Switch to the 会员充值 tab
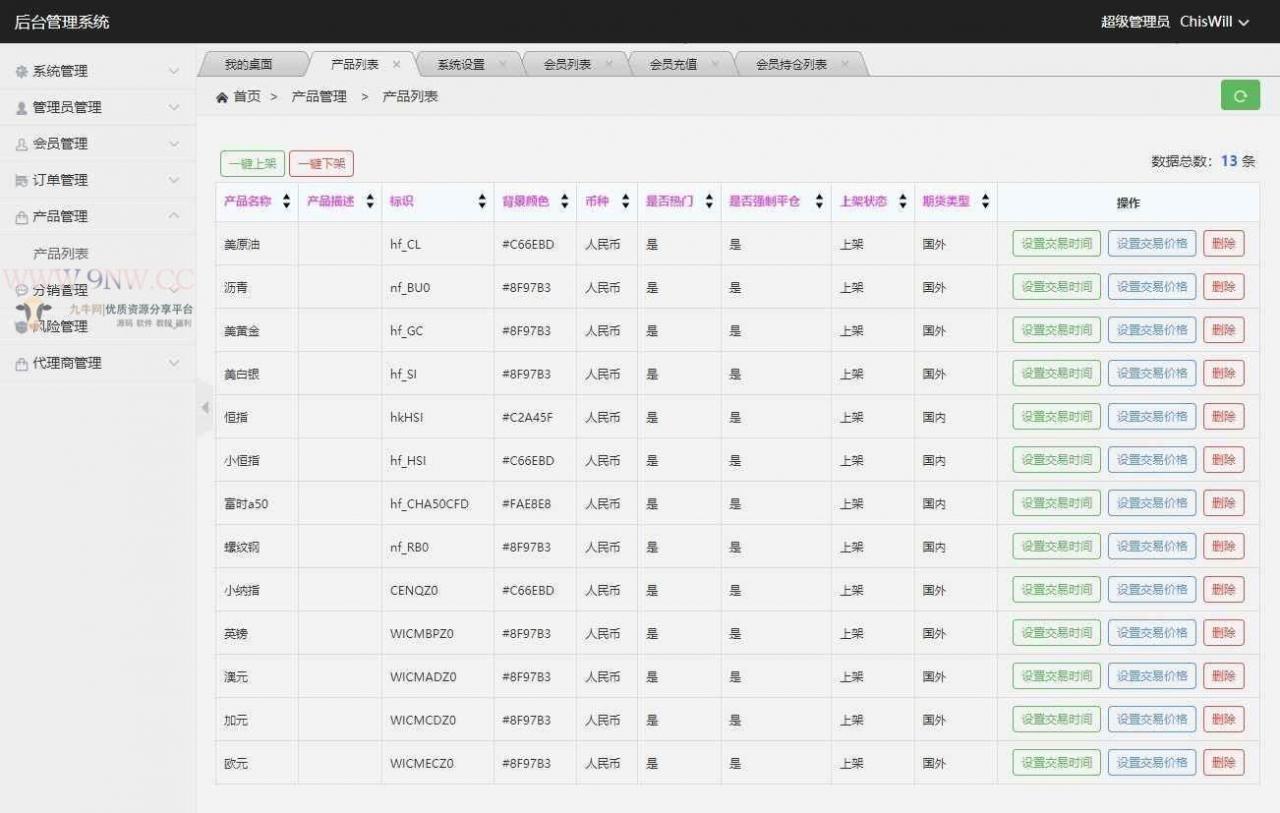1280x813 pixels. 673,64
